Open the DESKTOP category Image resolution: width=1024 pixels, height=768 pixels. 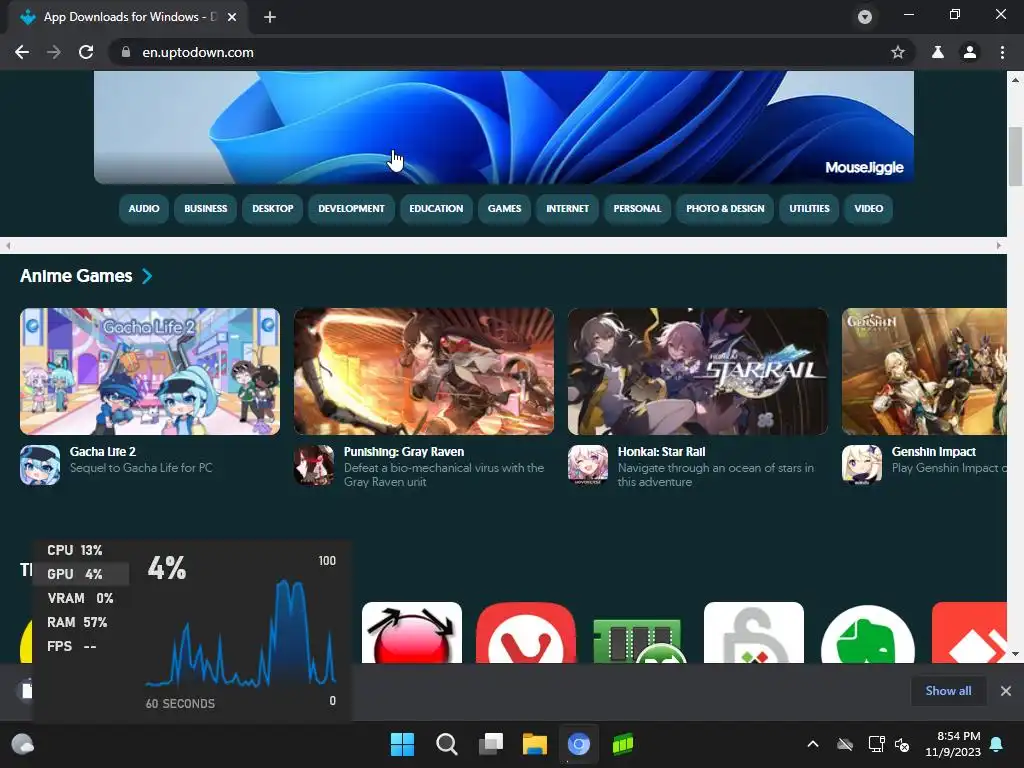[273, 208]
